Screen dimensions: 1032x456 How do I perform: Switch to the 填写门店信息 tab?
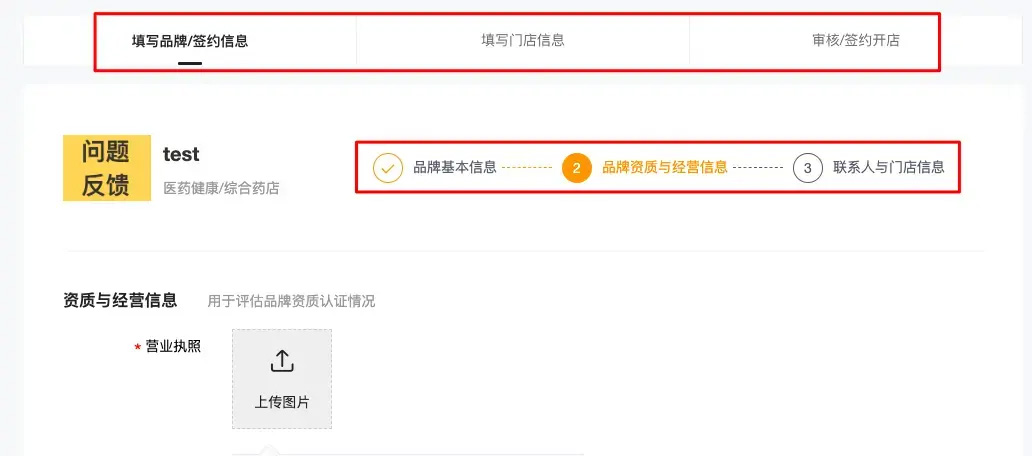click(x=523, y=40)
